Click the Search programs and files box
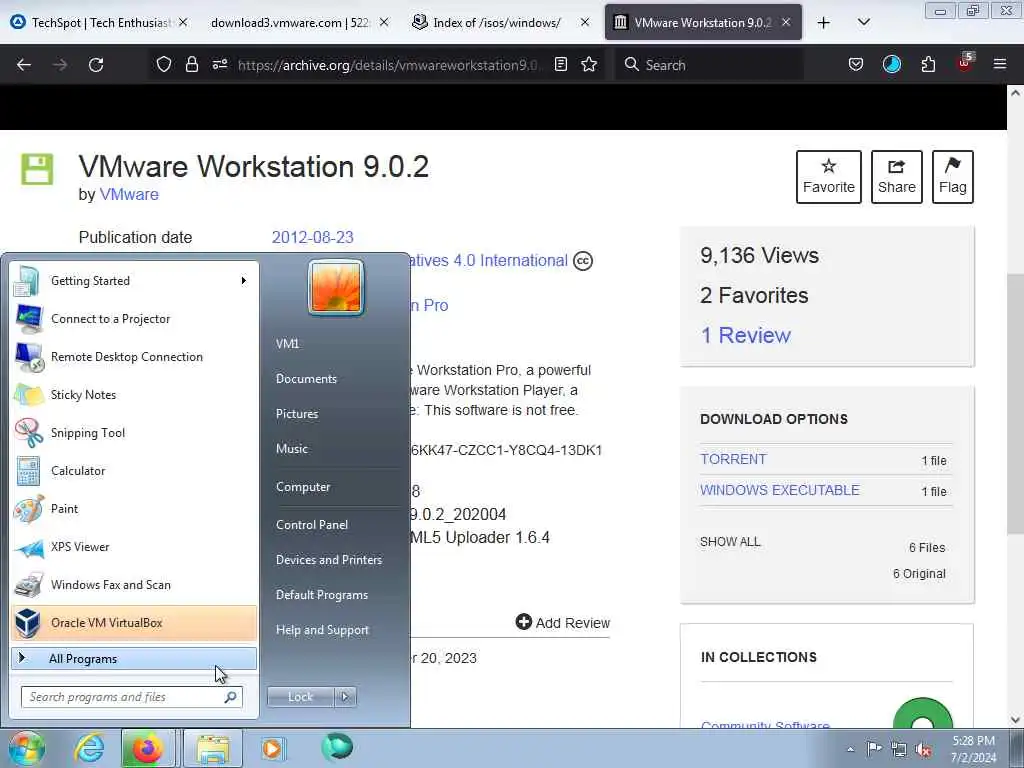This screenshot has width=1024, height=768. pyautogui.click(x=131, y=697)
